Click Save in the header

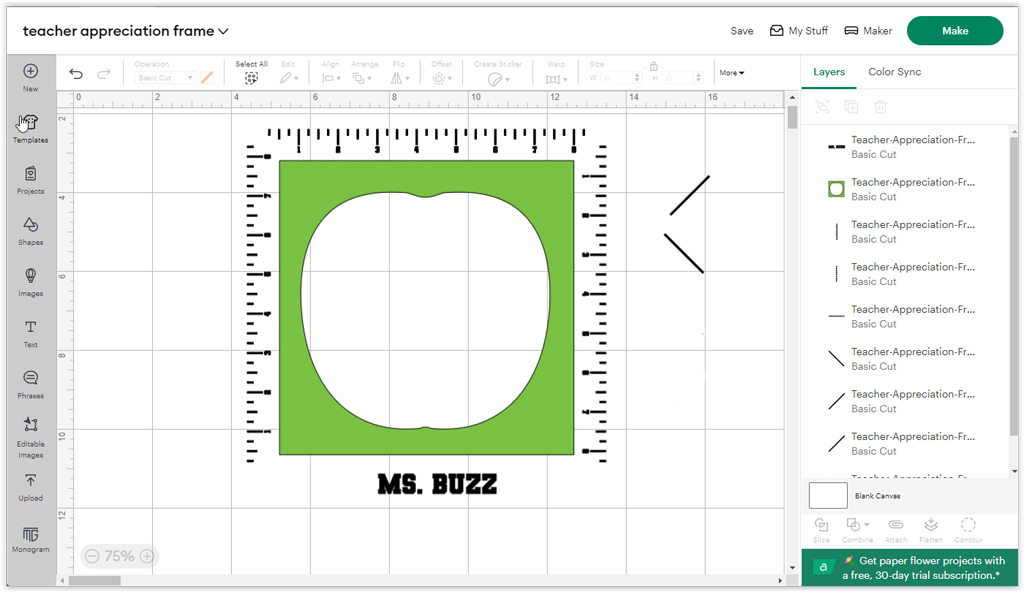click(741, 31)
